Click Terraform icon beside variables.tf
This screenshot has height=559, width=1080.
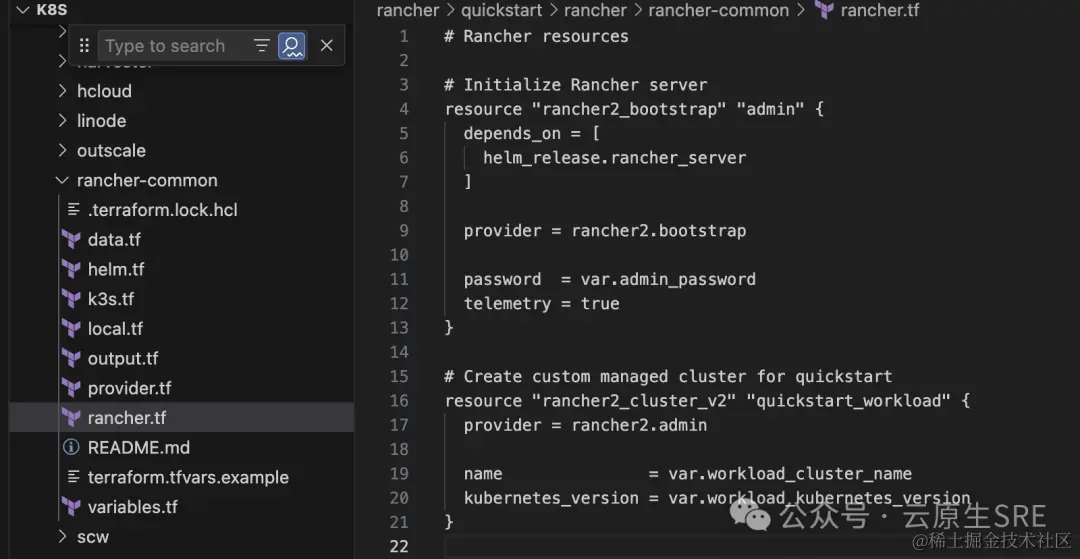click(x=71, y=507)
